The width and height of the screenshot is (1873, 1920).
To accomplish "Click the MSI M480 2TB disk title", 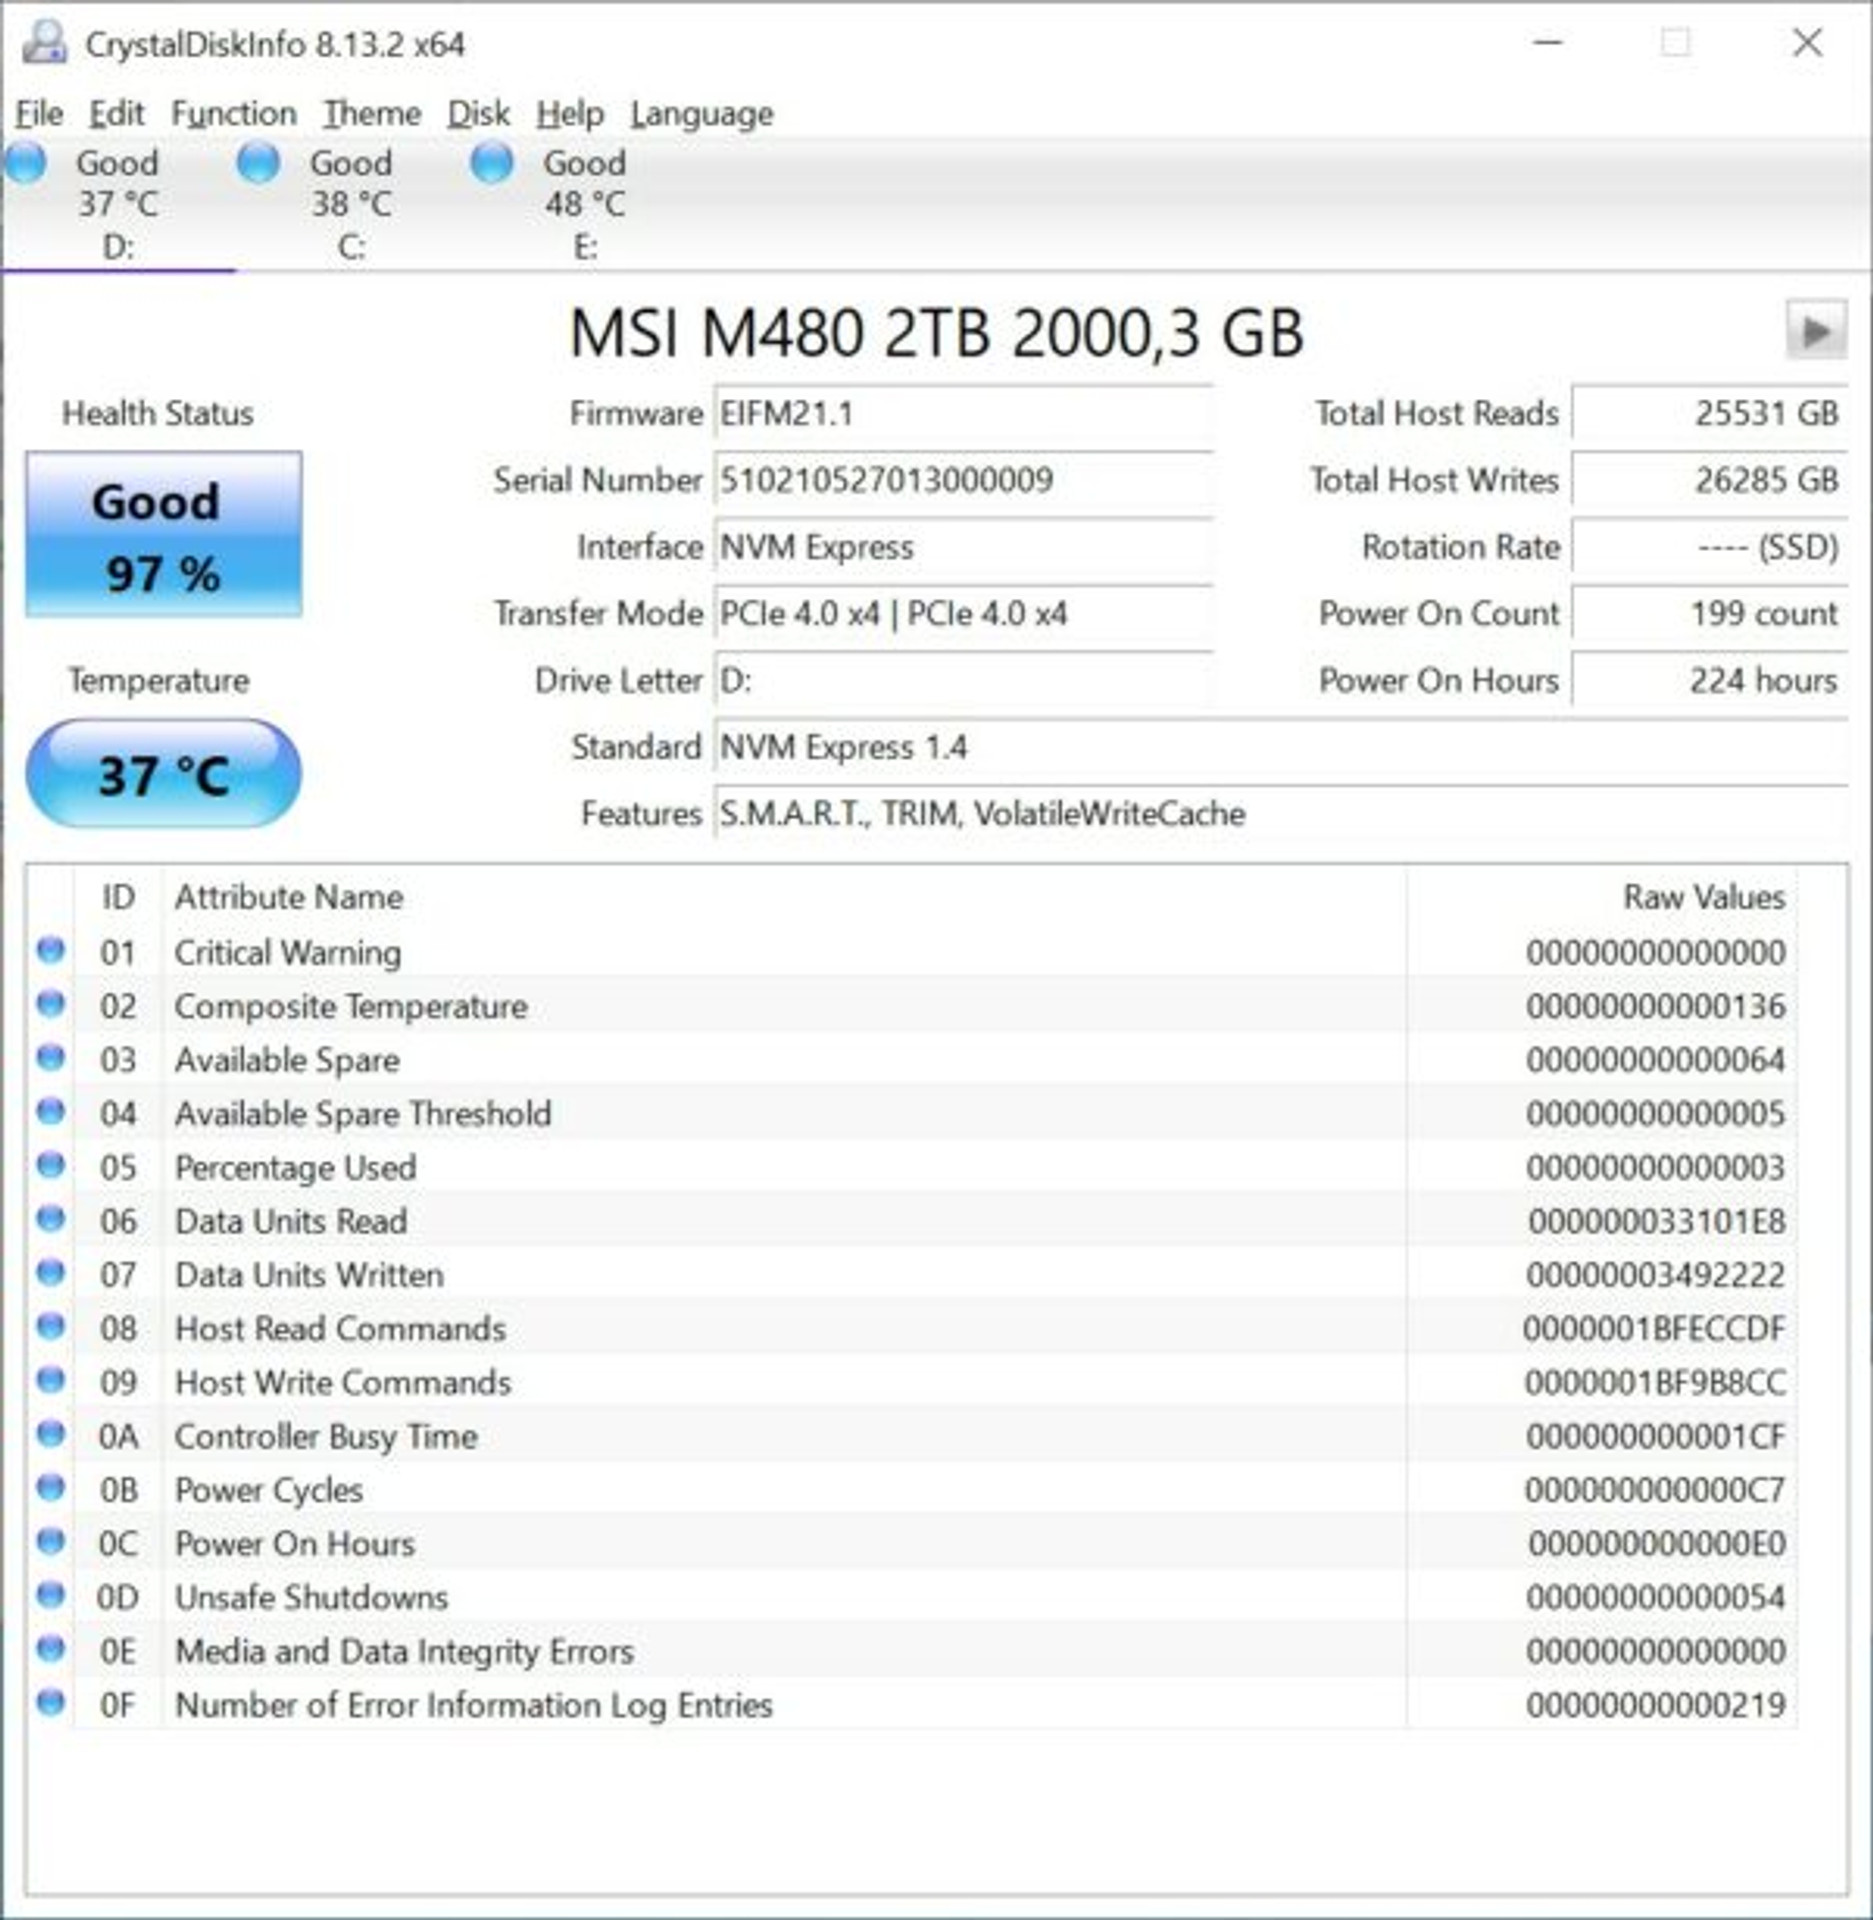I will 936,332.
